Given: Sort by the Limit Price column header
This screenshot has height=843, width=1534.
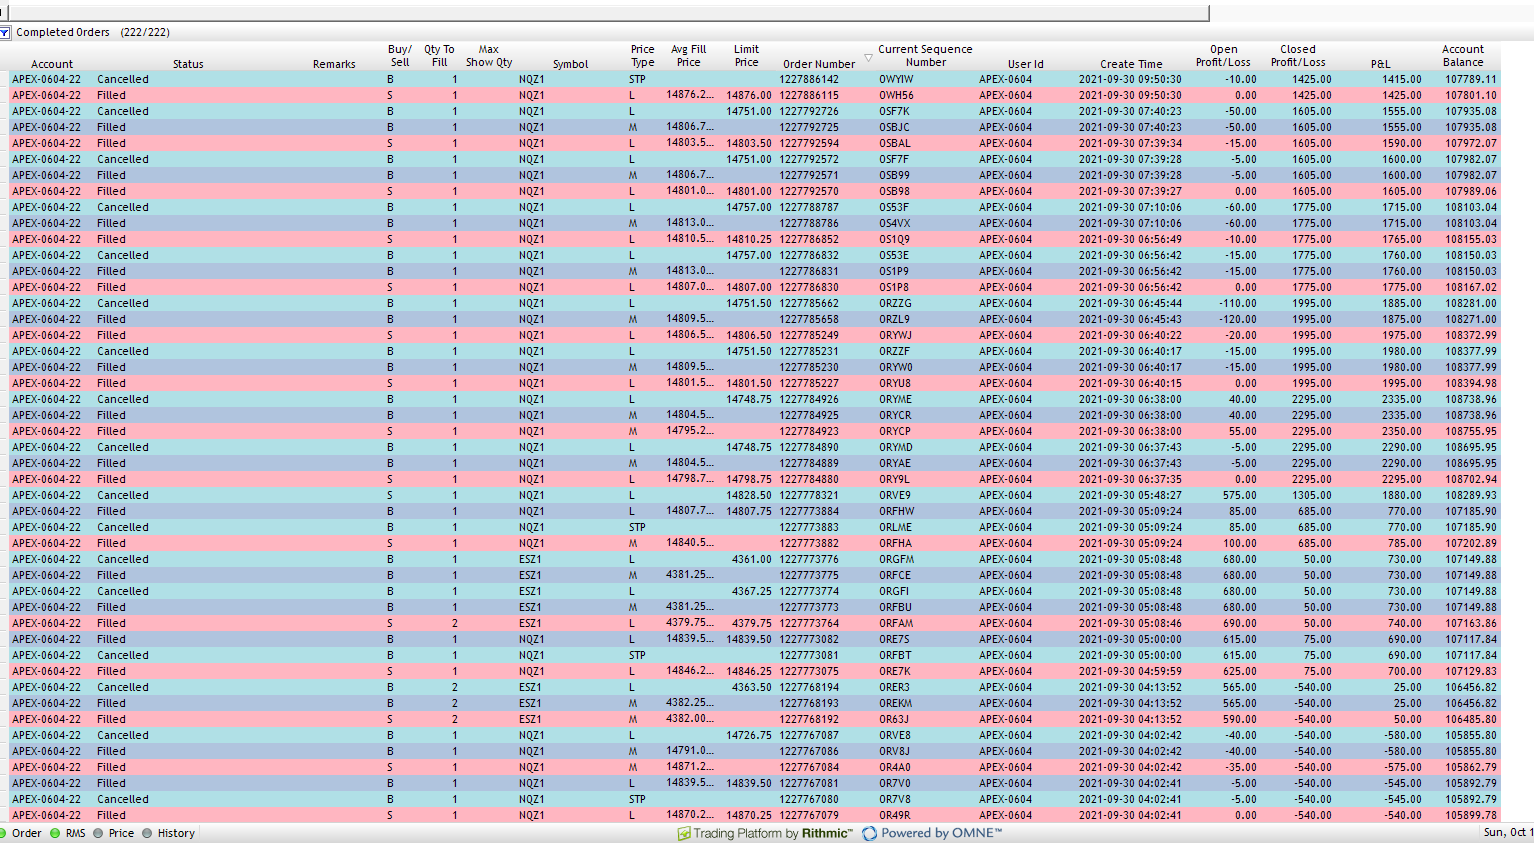Looking at the screenshot, I should [747, 56].
